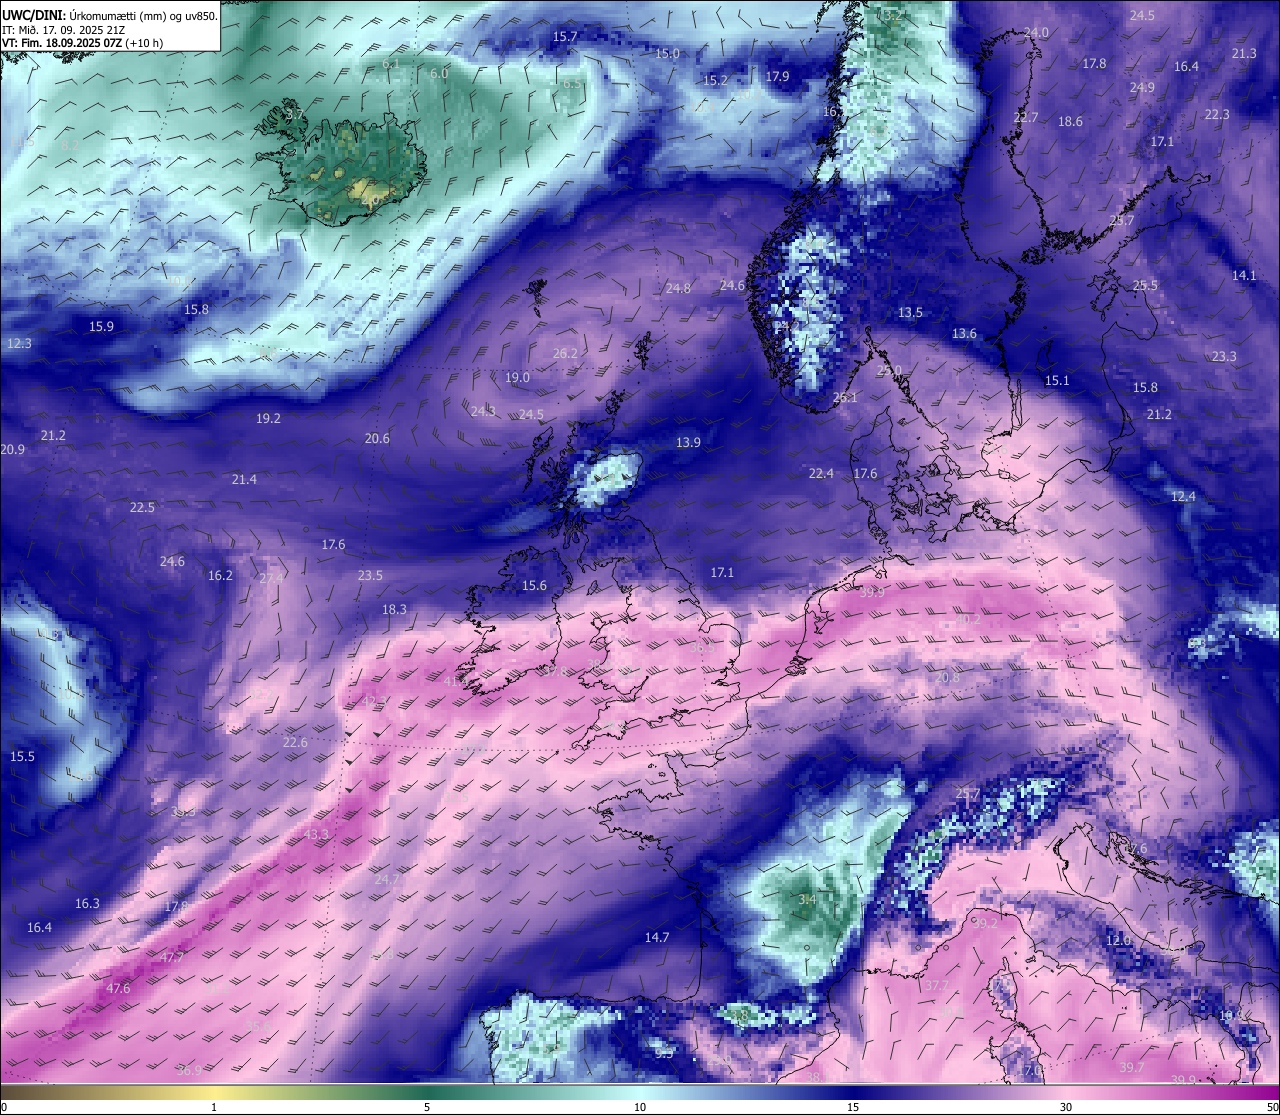Click the 3.4 value over France
1280x1115 pixels.
(807, 900)
